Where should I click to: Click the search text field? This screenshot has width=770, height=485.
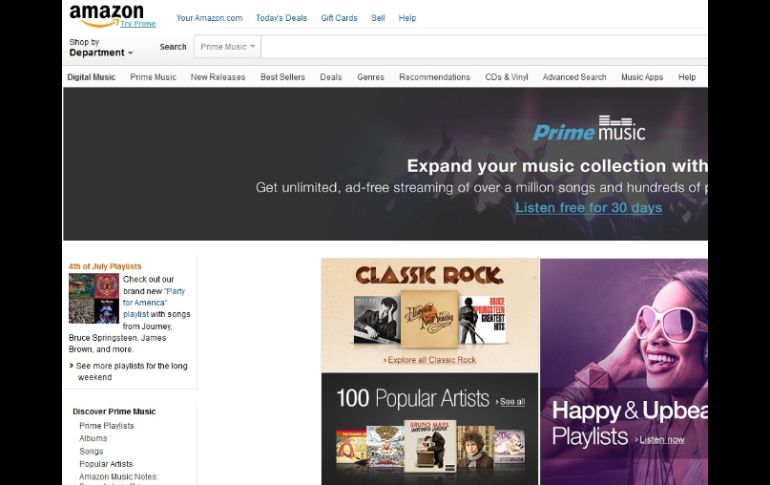[480, 46]
